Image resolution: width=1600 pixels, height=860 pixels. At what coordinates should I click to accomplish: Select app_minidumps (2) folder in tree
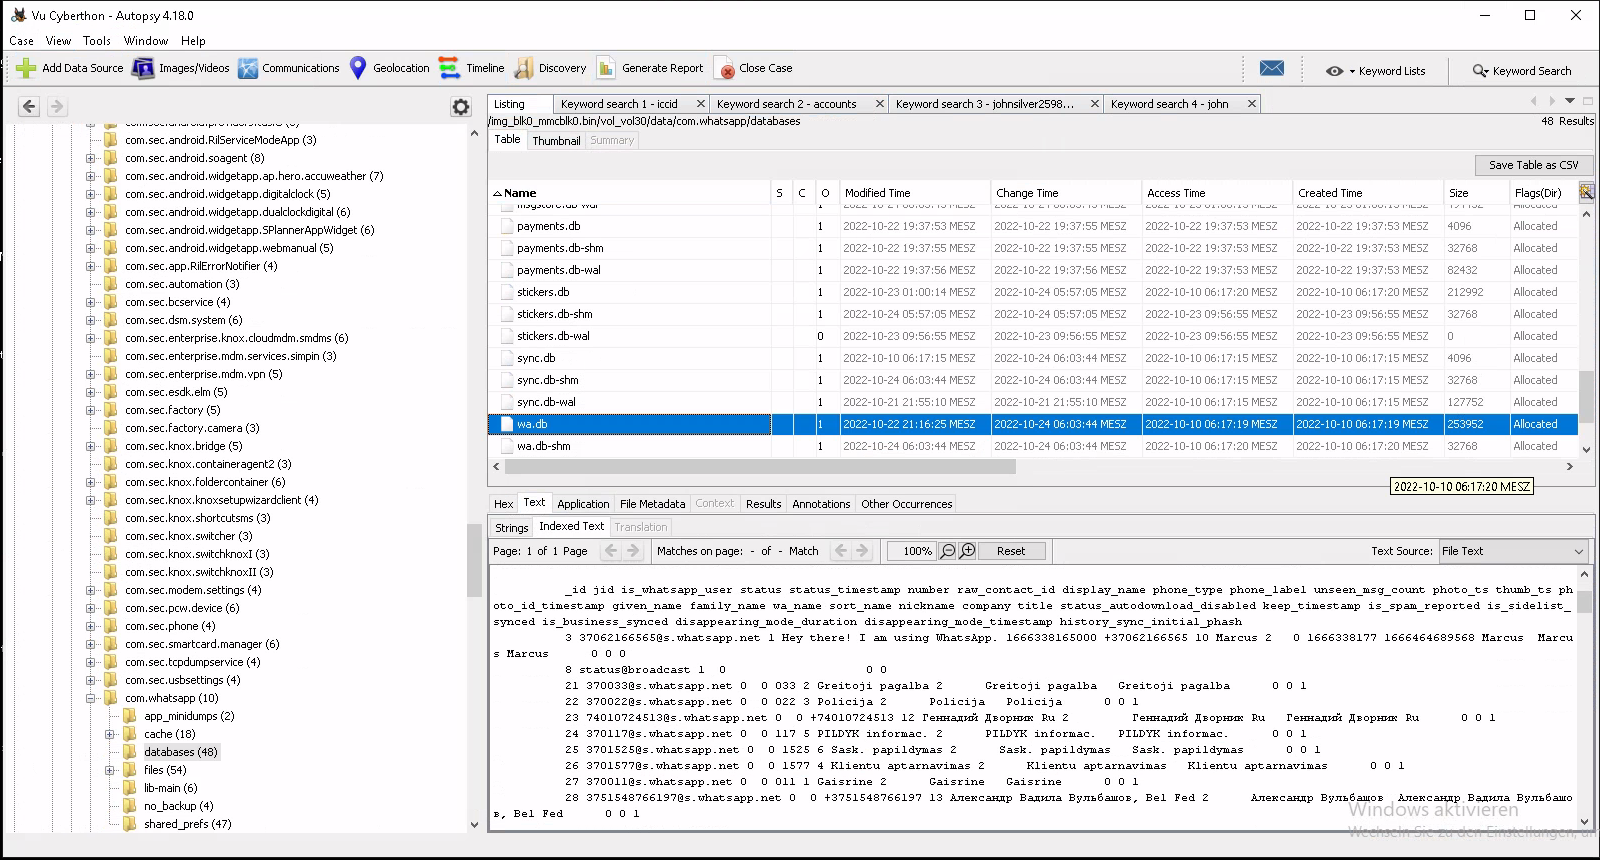(189, 716)
